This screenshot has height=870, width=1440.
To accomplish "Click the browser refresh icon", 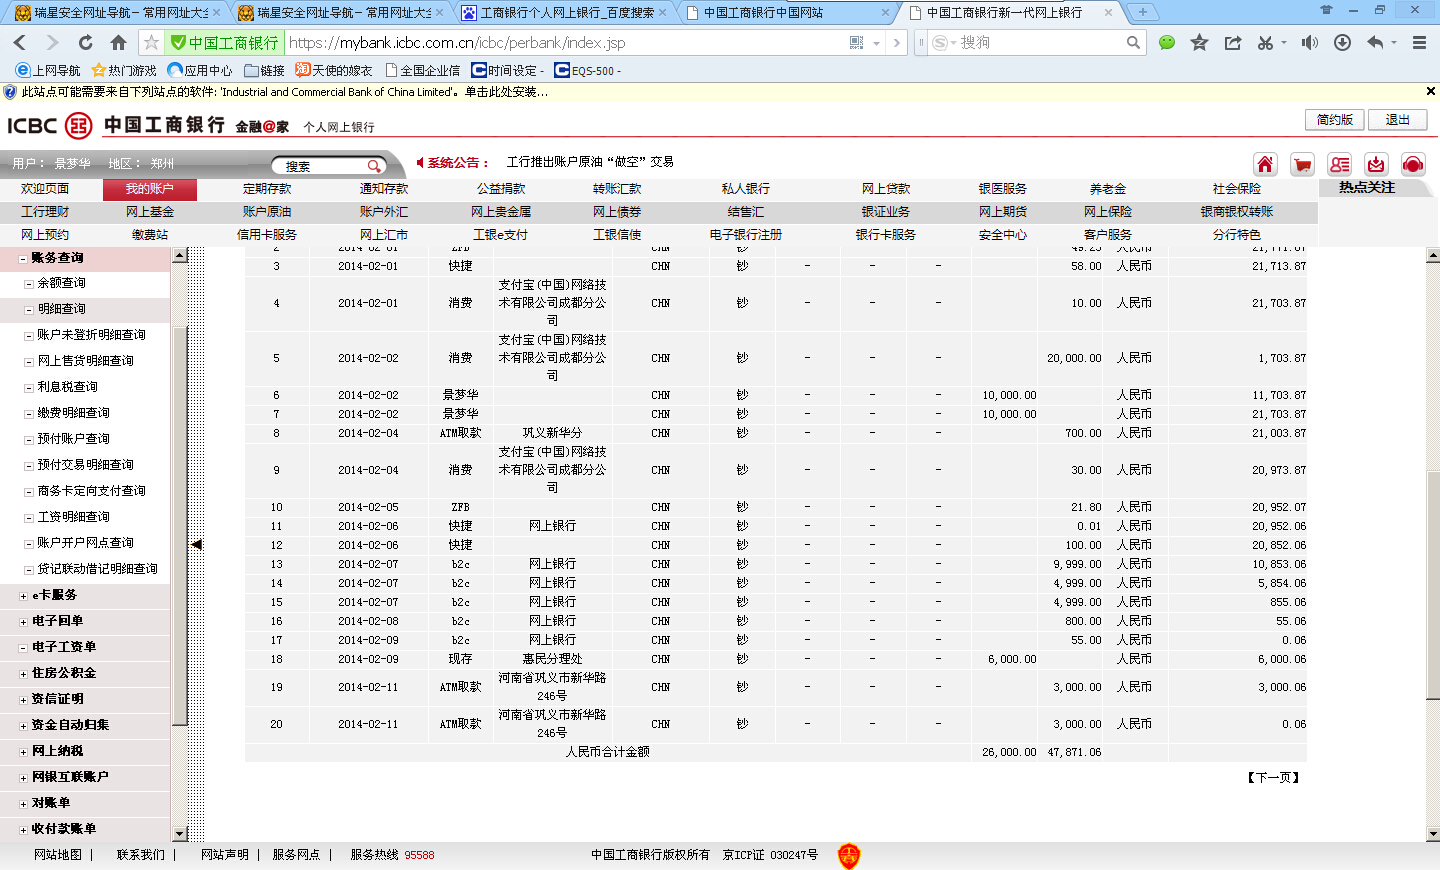I will 85,42.
